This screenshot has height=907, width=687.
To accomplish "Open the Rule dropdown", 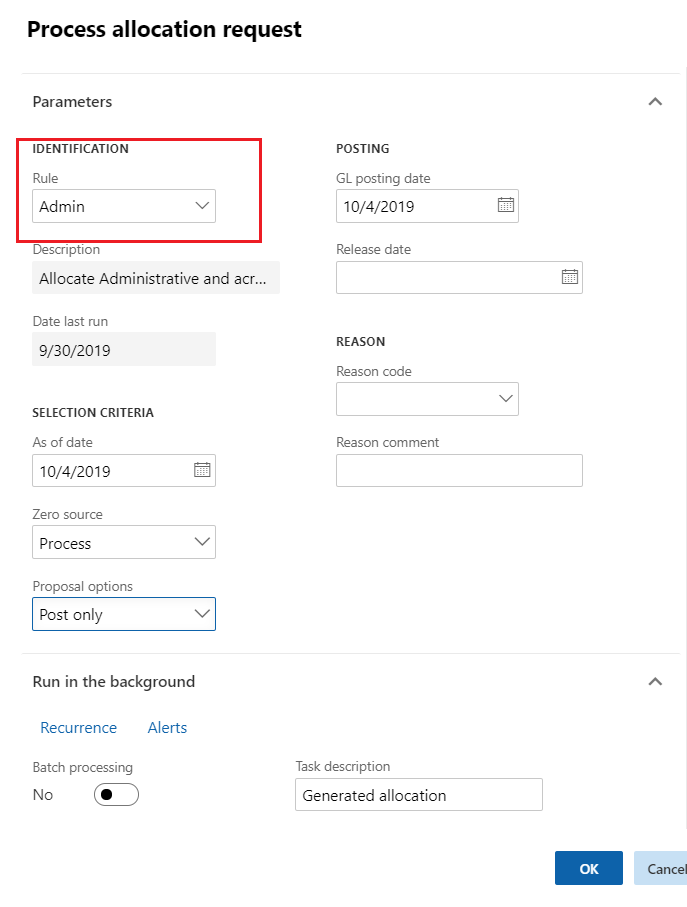I will point(202,206).
